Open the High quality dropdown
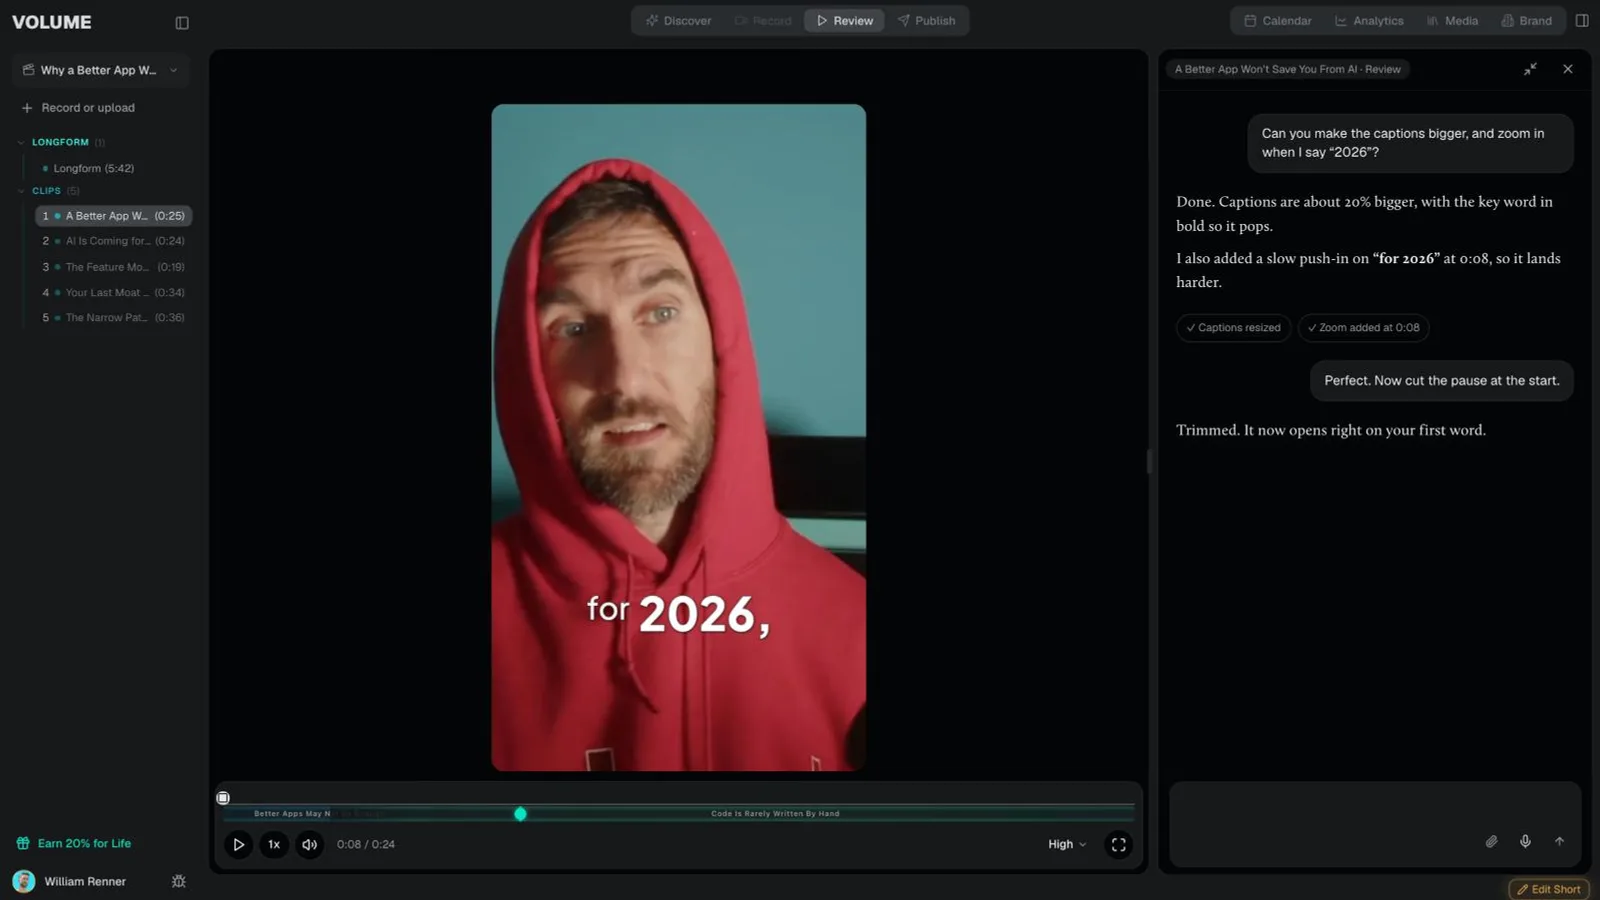 (x=1067, y=844)
